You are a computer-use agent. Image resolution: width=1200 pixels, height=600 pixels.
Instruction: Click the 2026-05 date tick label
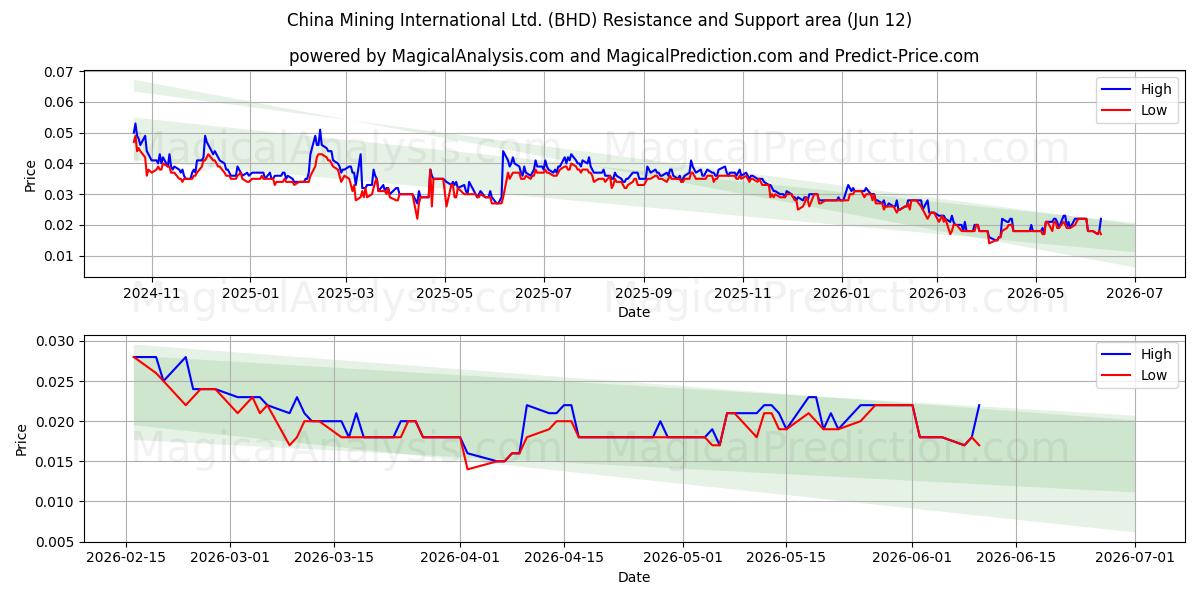(x=1035, y=294)
